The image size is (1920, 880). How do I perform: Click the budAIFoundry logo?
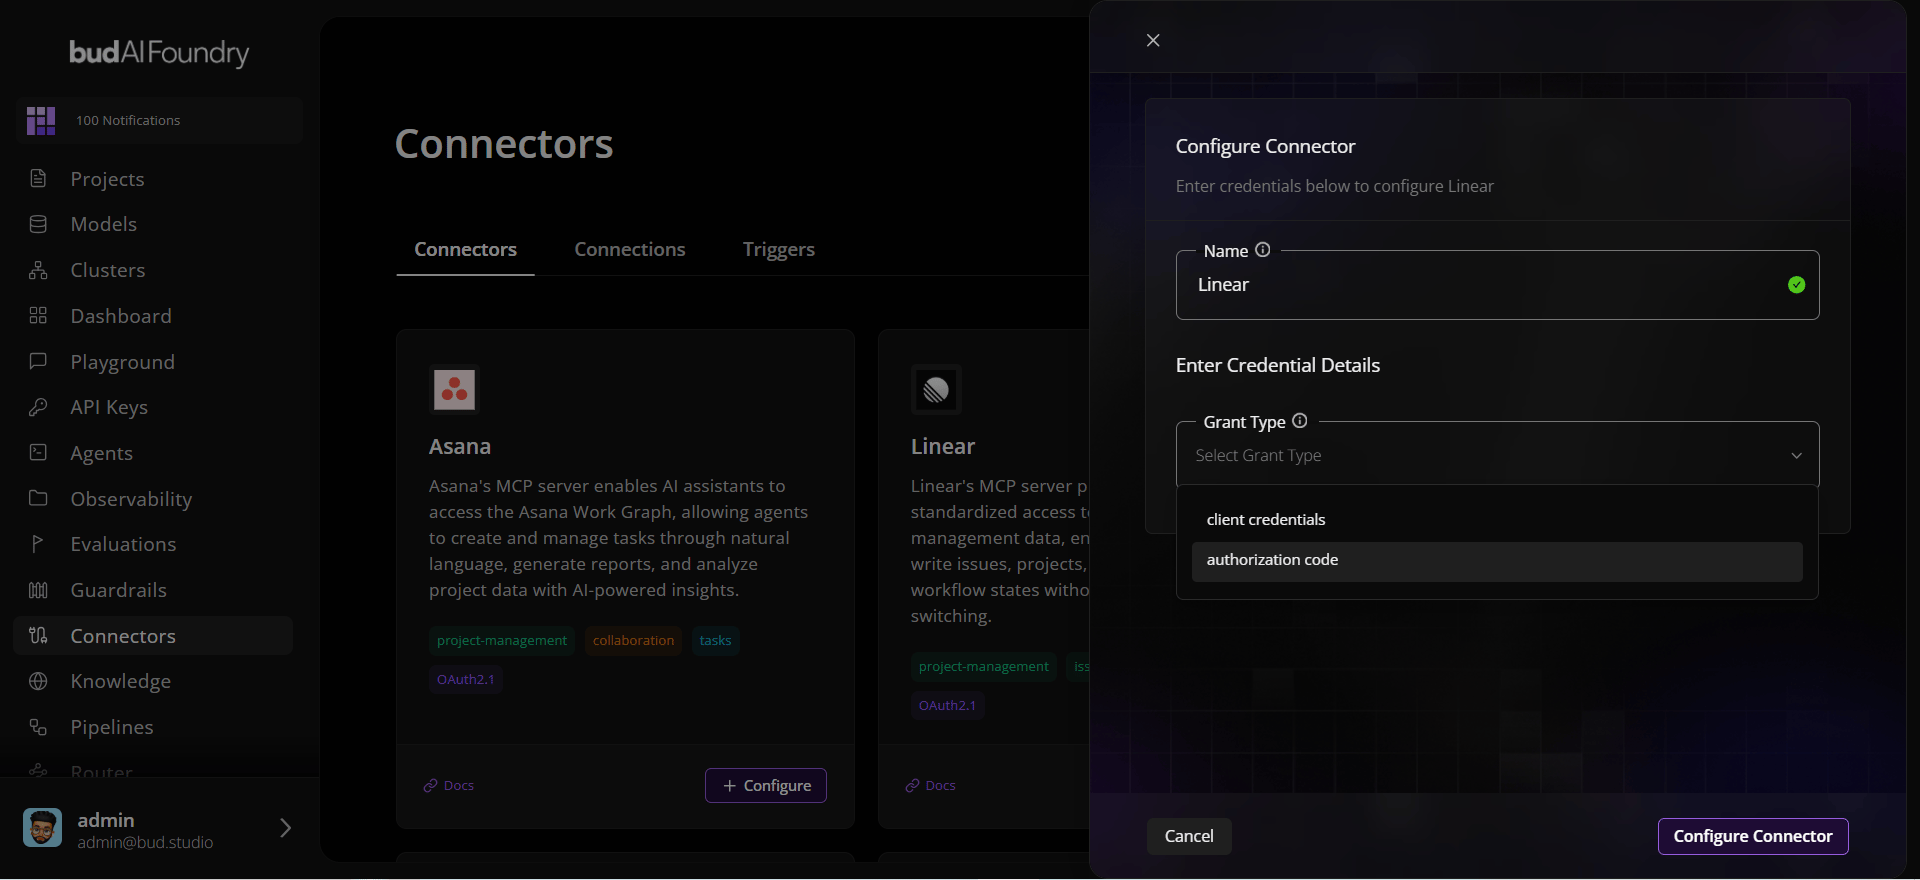[x=159, y=52]
